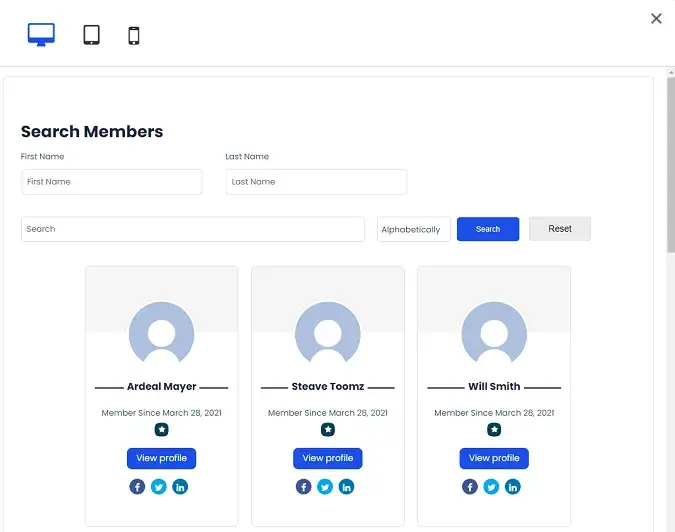
Task: Switch to desktop preview mode
Action: [x=41, y=35]
